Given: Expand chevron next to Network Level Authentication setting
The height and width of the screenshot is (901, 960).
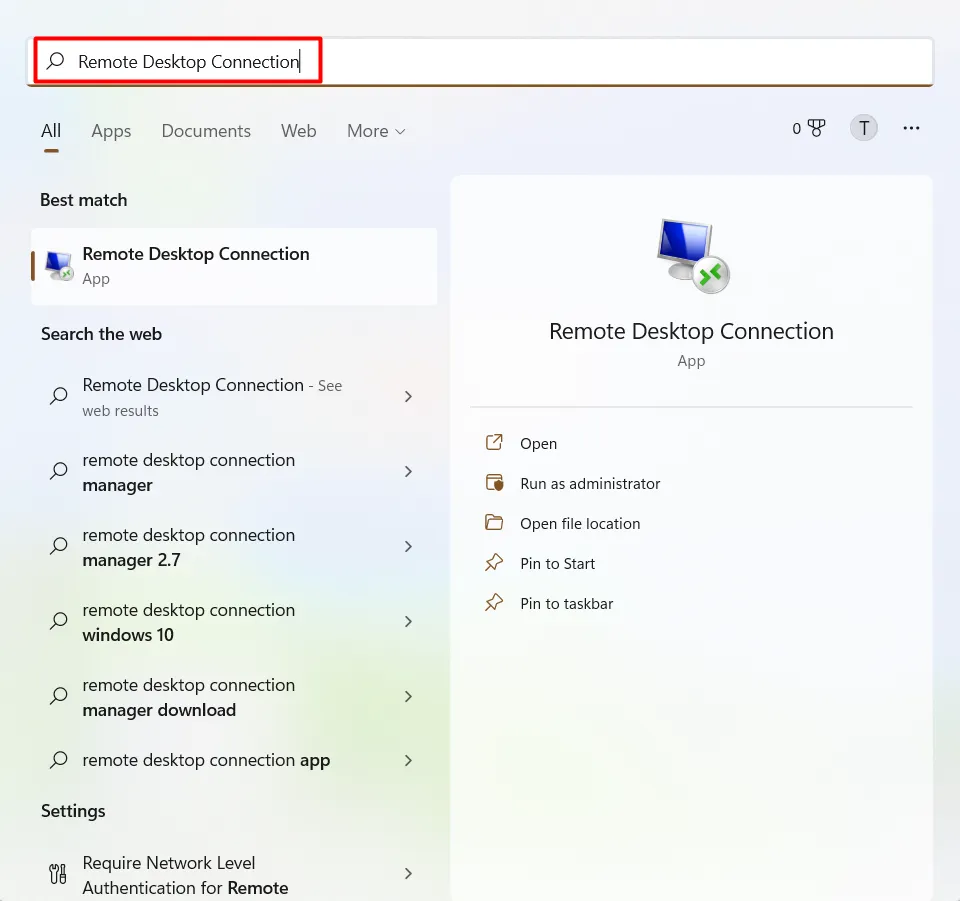Looking at the screenshot, I should click(x=408, y=873).
